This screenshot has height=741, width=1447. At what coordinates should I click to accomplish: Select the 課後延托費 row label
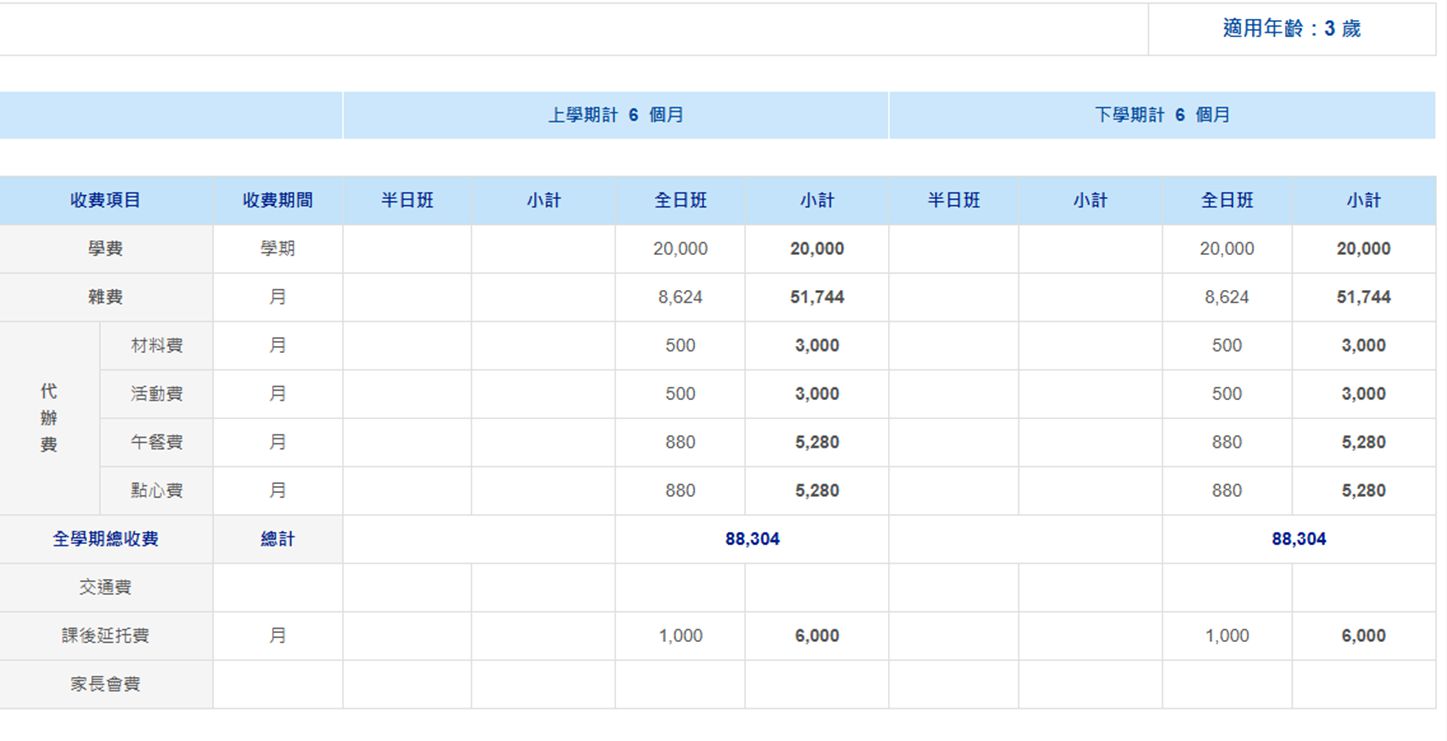pos(106,636)
